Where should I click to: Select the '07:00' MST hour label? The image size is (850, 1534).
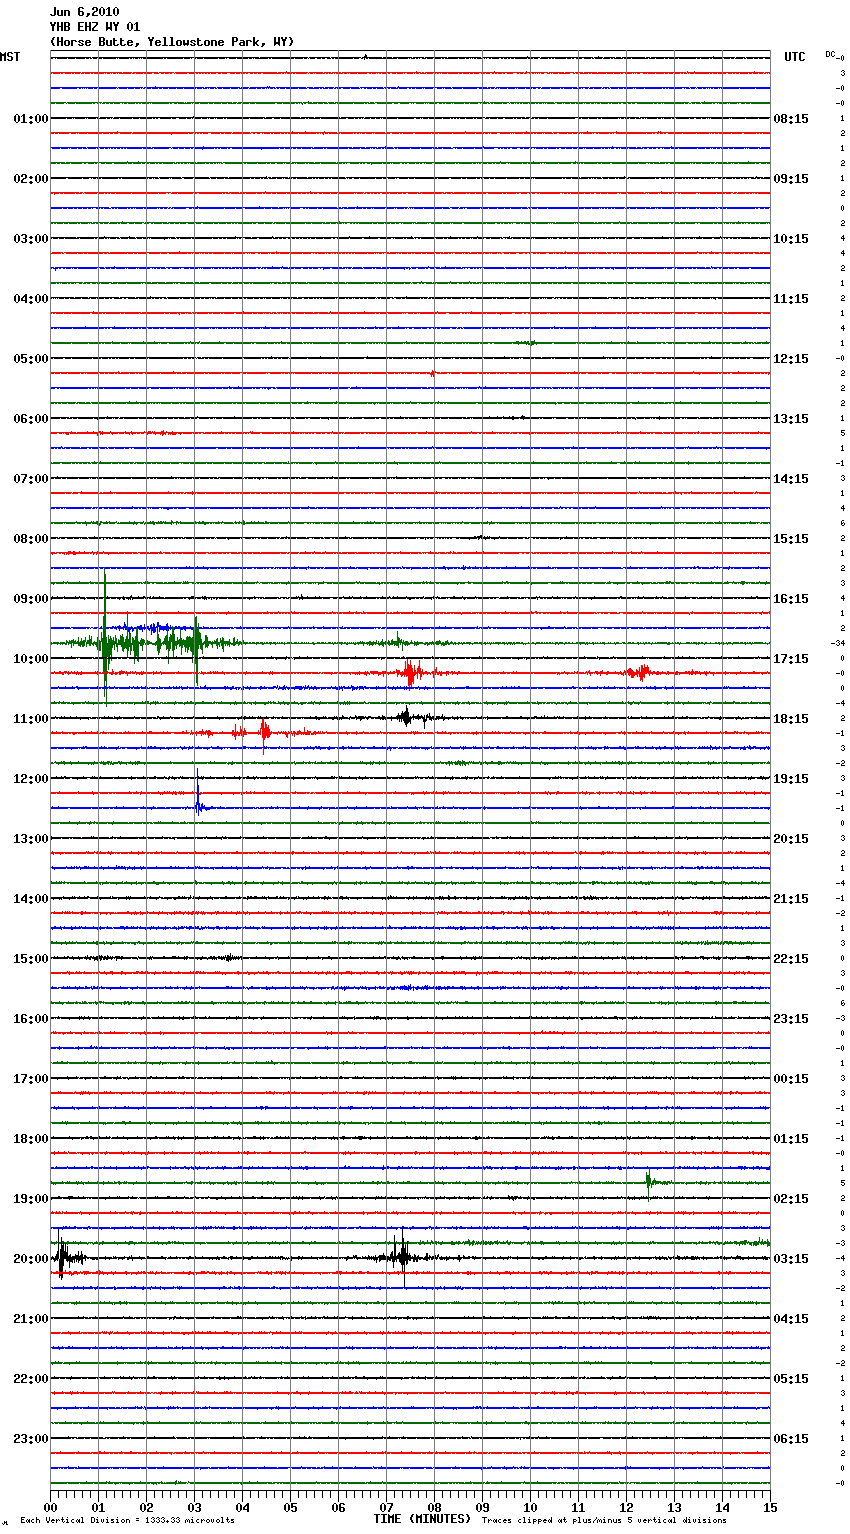[x=30, y=479]
